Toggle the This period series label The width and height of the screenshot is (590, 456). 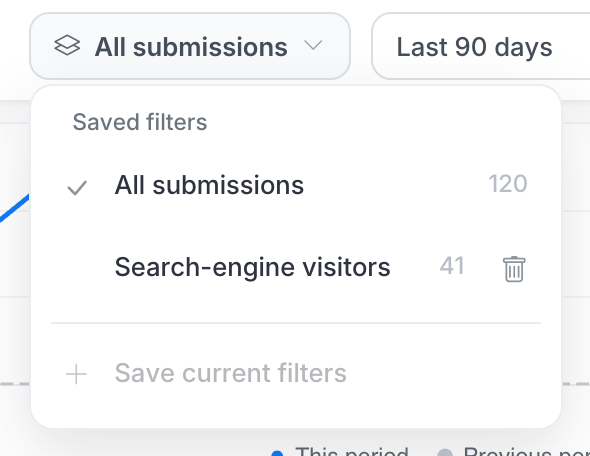351,451
